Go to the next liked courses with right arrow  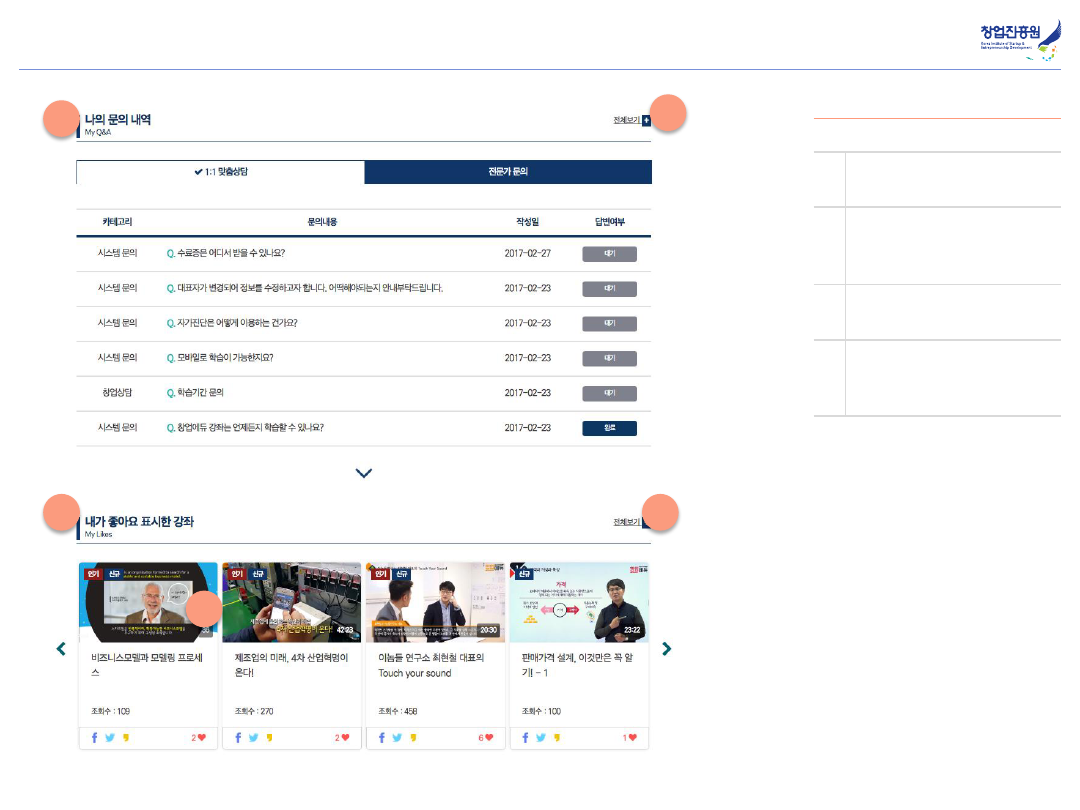click(x=667, y=649)
